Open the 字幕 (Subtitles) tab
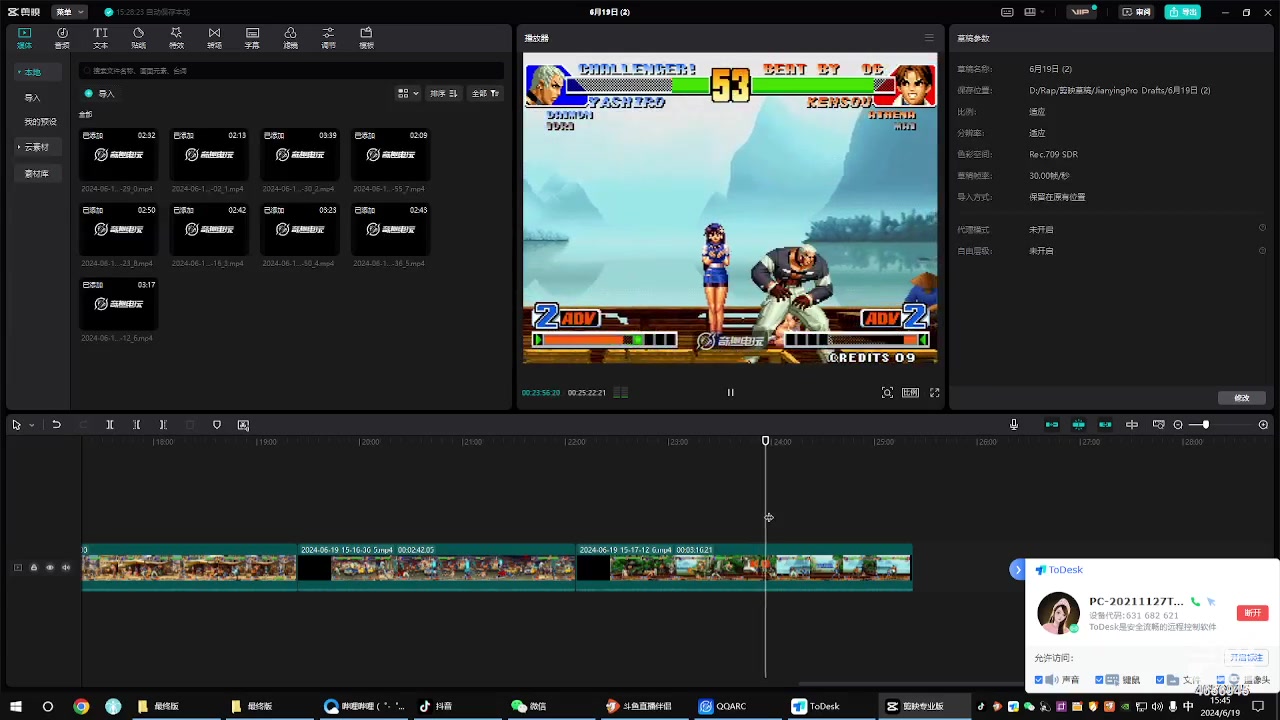Image resolution: width=1280 pixels, height=720 pixels. pyautogui.click(x=252, y=38)
